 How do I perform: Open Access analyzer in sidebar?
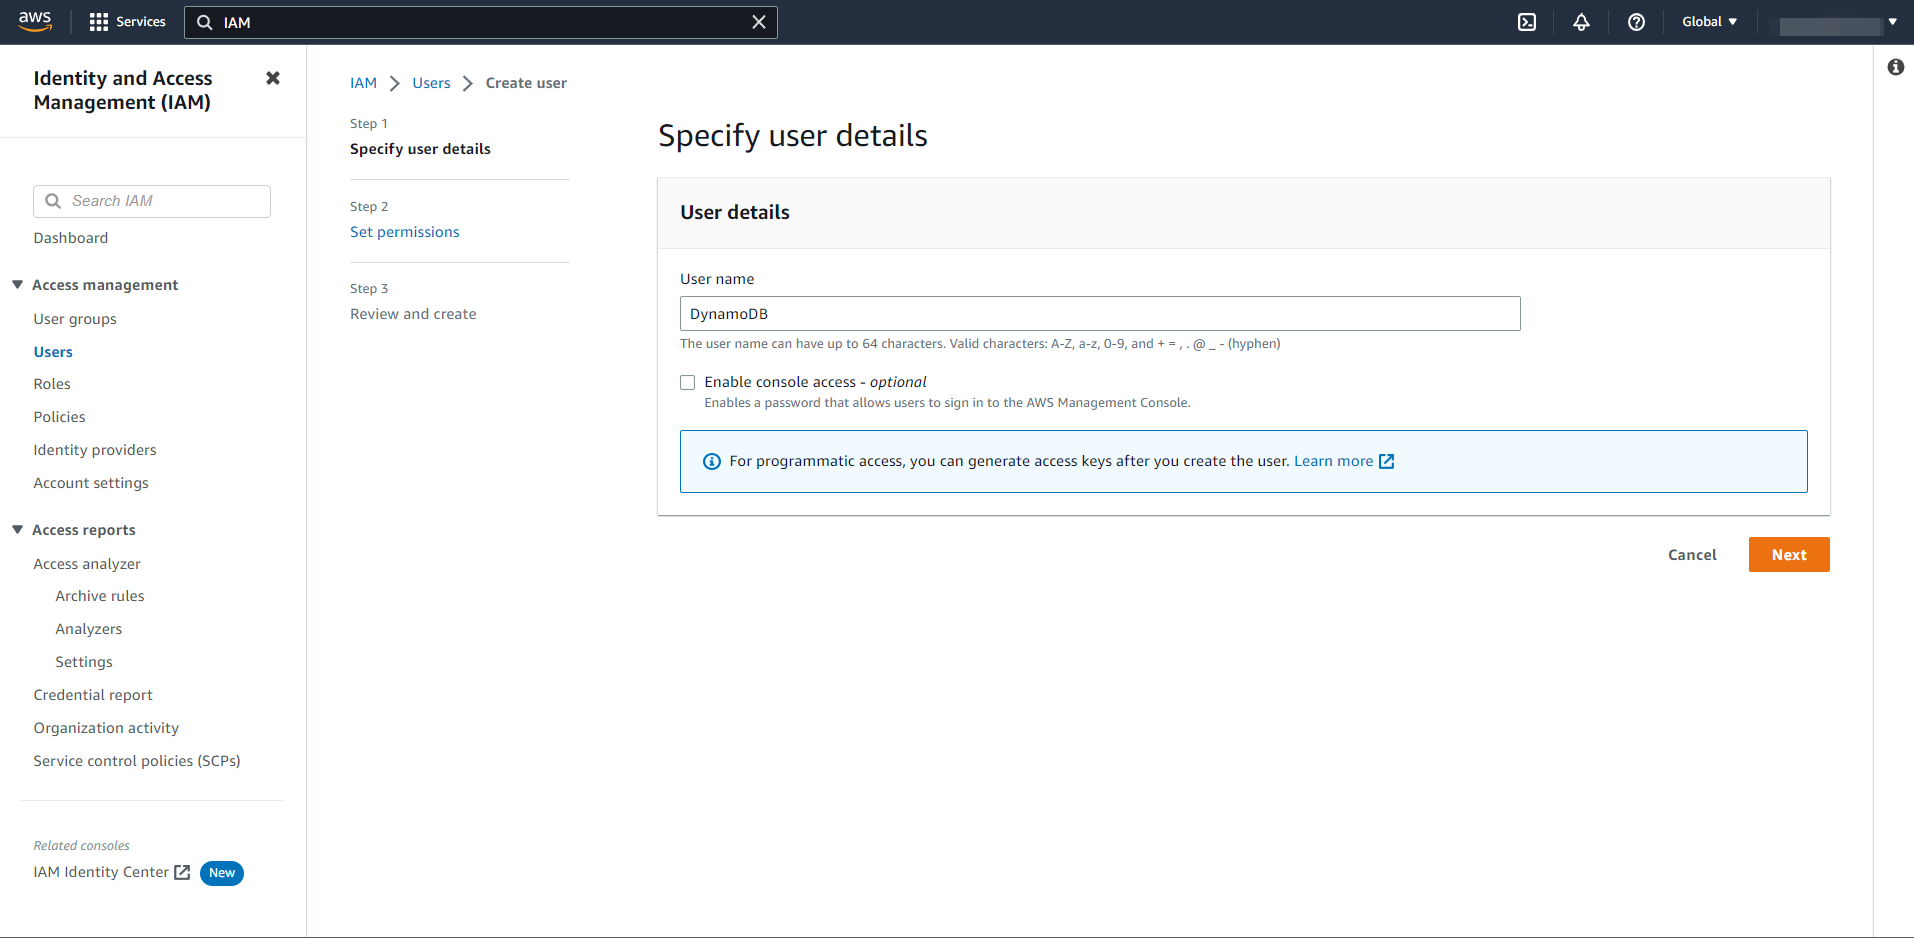coord(87,564)
